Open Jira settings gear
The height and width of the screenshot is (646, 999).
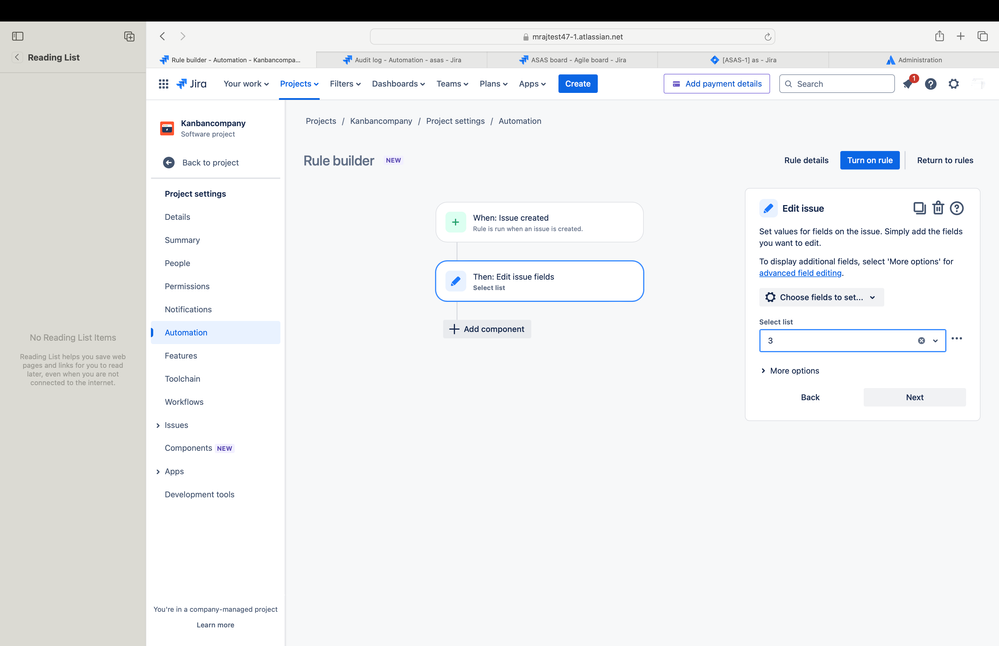click(x=954, y=84)
